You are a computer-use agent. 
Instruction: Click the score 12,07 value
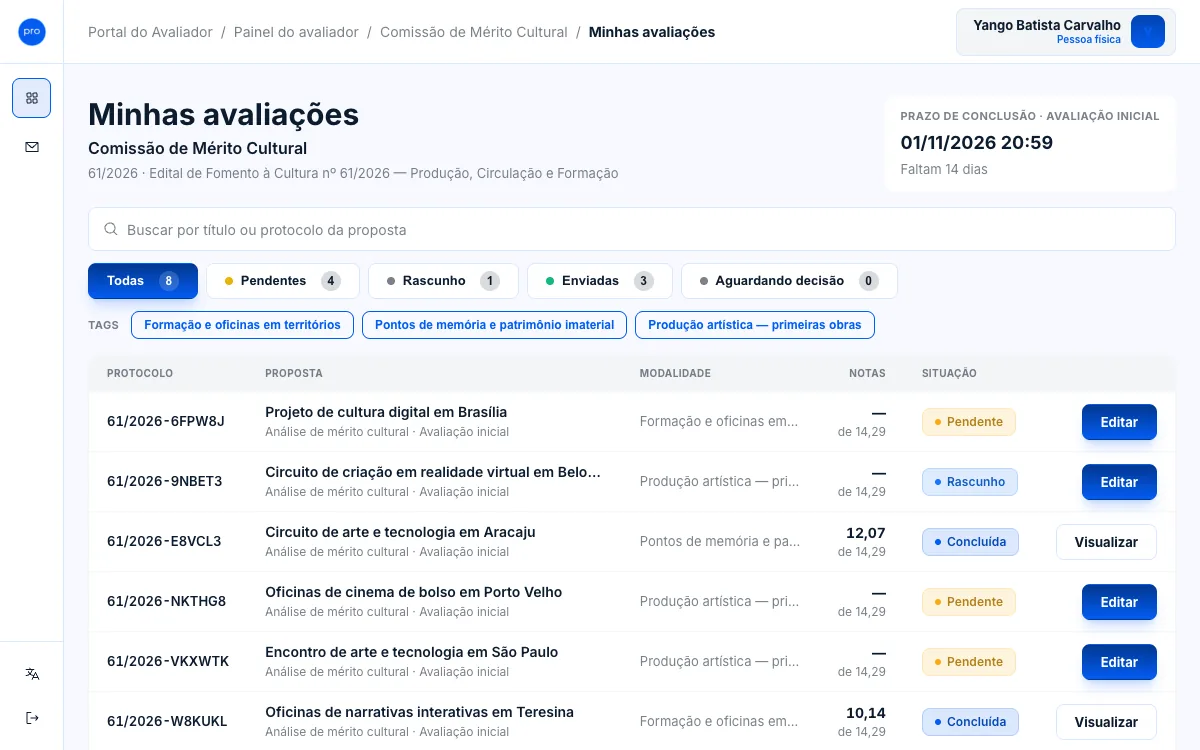pyautogui.click(x=866, y=533)
